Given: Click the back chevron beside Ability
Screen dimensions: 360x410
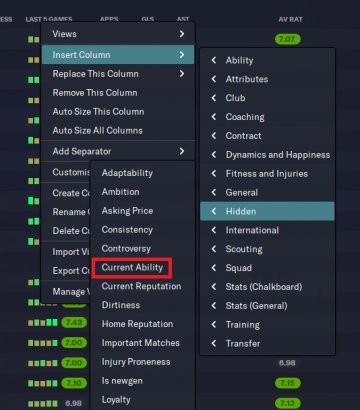Looking at the screenshot, I should tap(214, 60).
